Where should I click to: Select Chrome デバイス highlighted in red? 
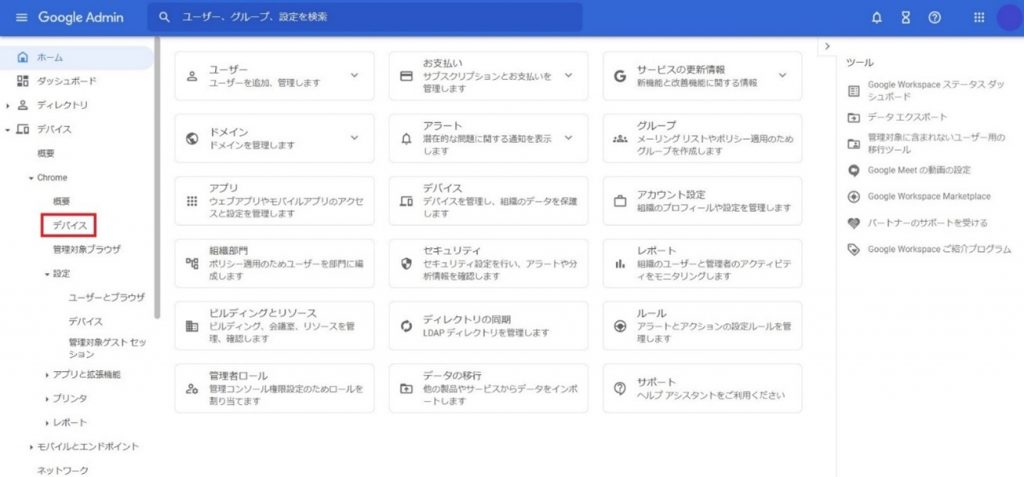[69, 226]
